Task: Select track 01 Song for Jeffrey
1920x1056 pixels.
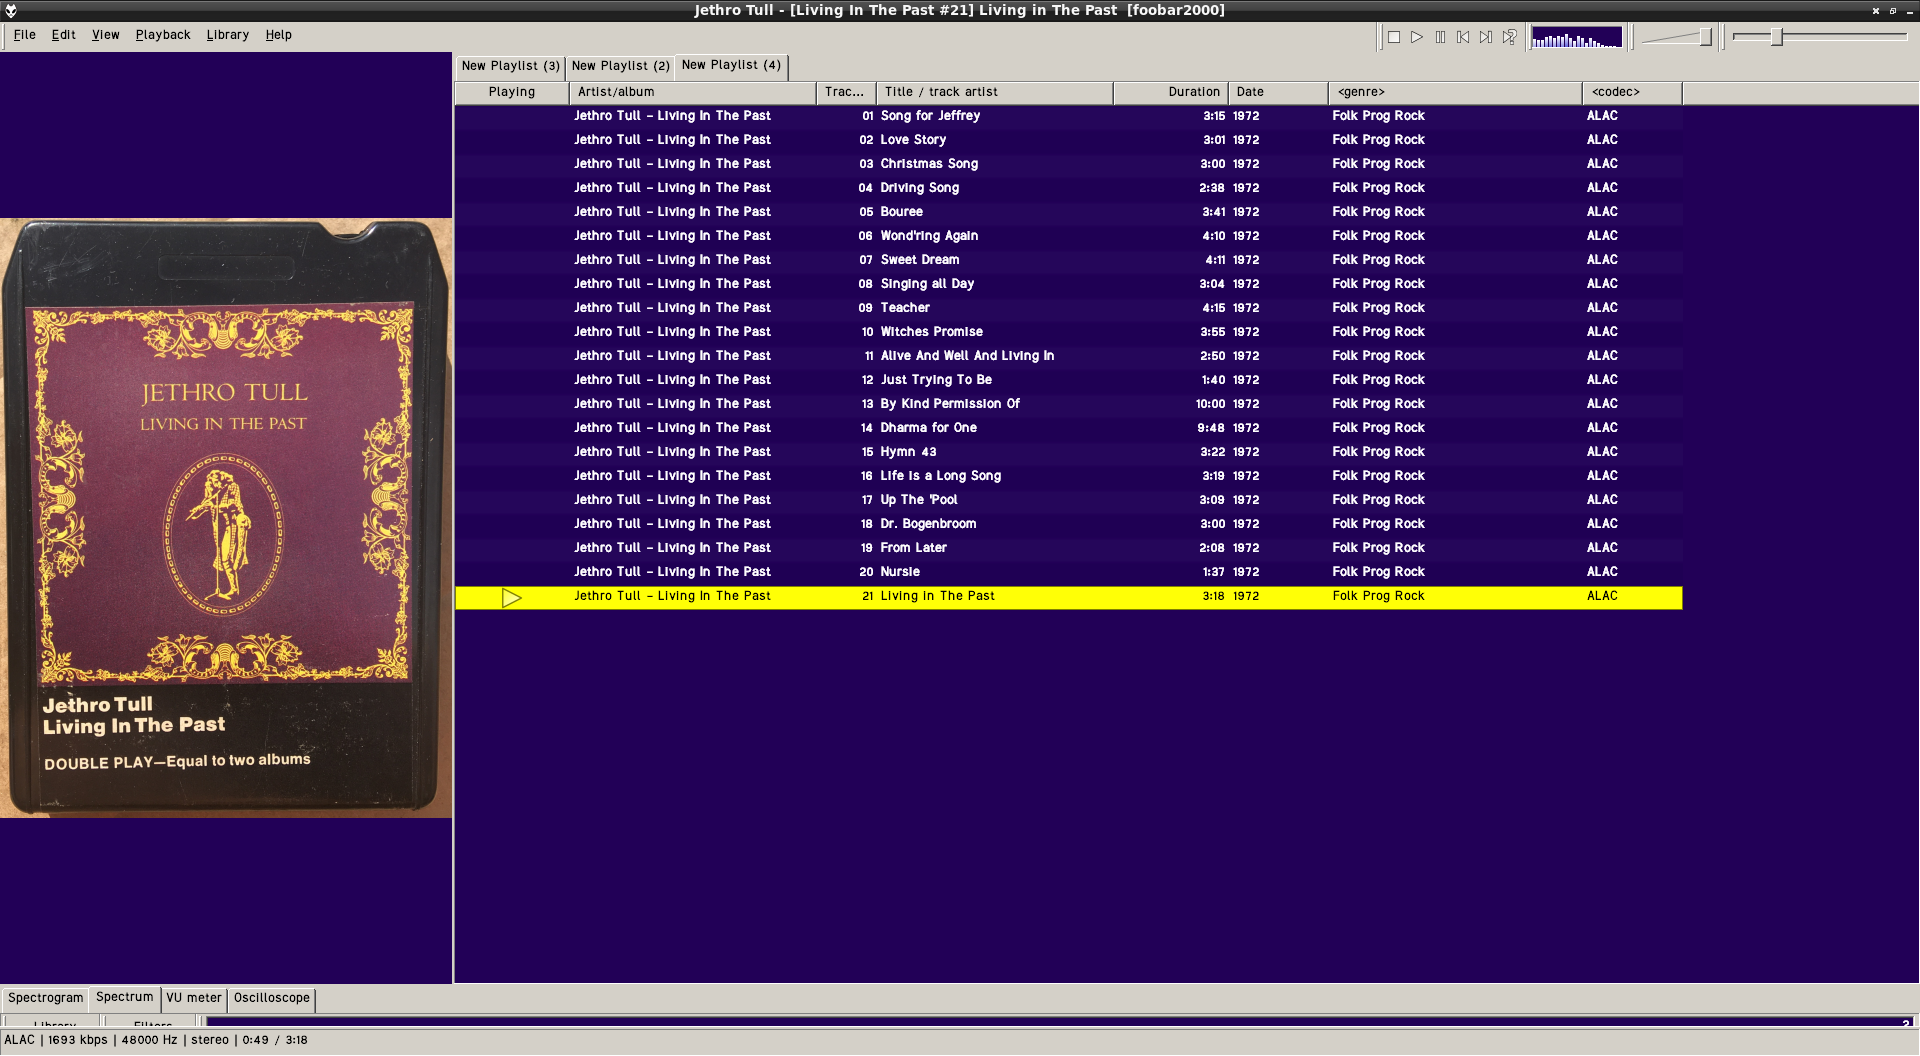Action: click(x=1068, y=116)
